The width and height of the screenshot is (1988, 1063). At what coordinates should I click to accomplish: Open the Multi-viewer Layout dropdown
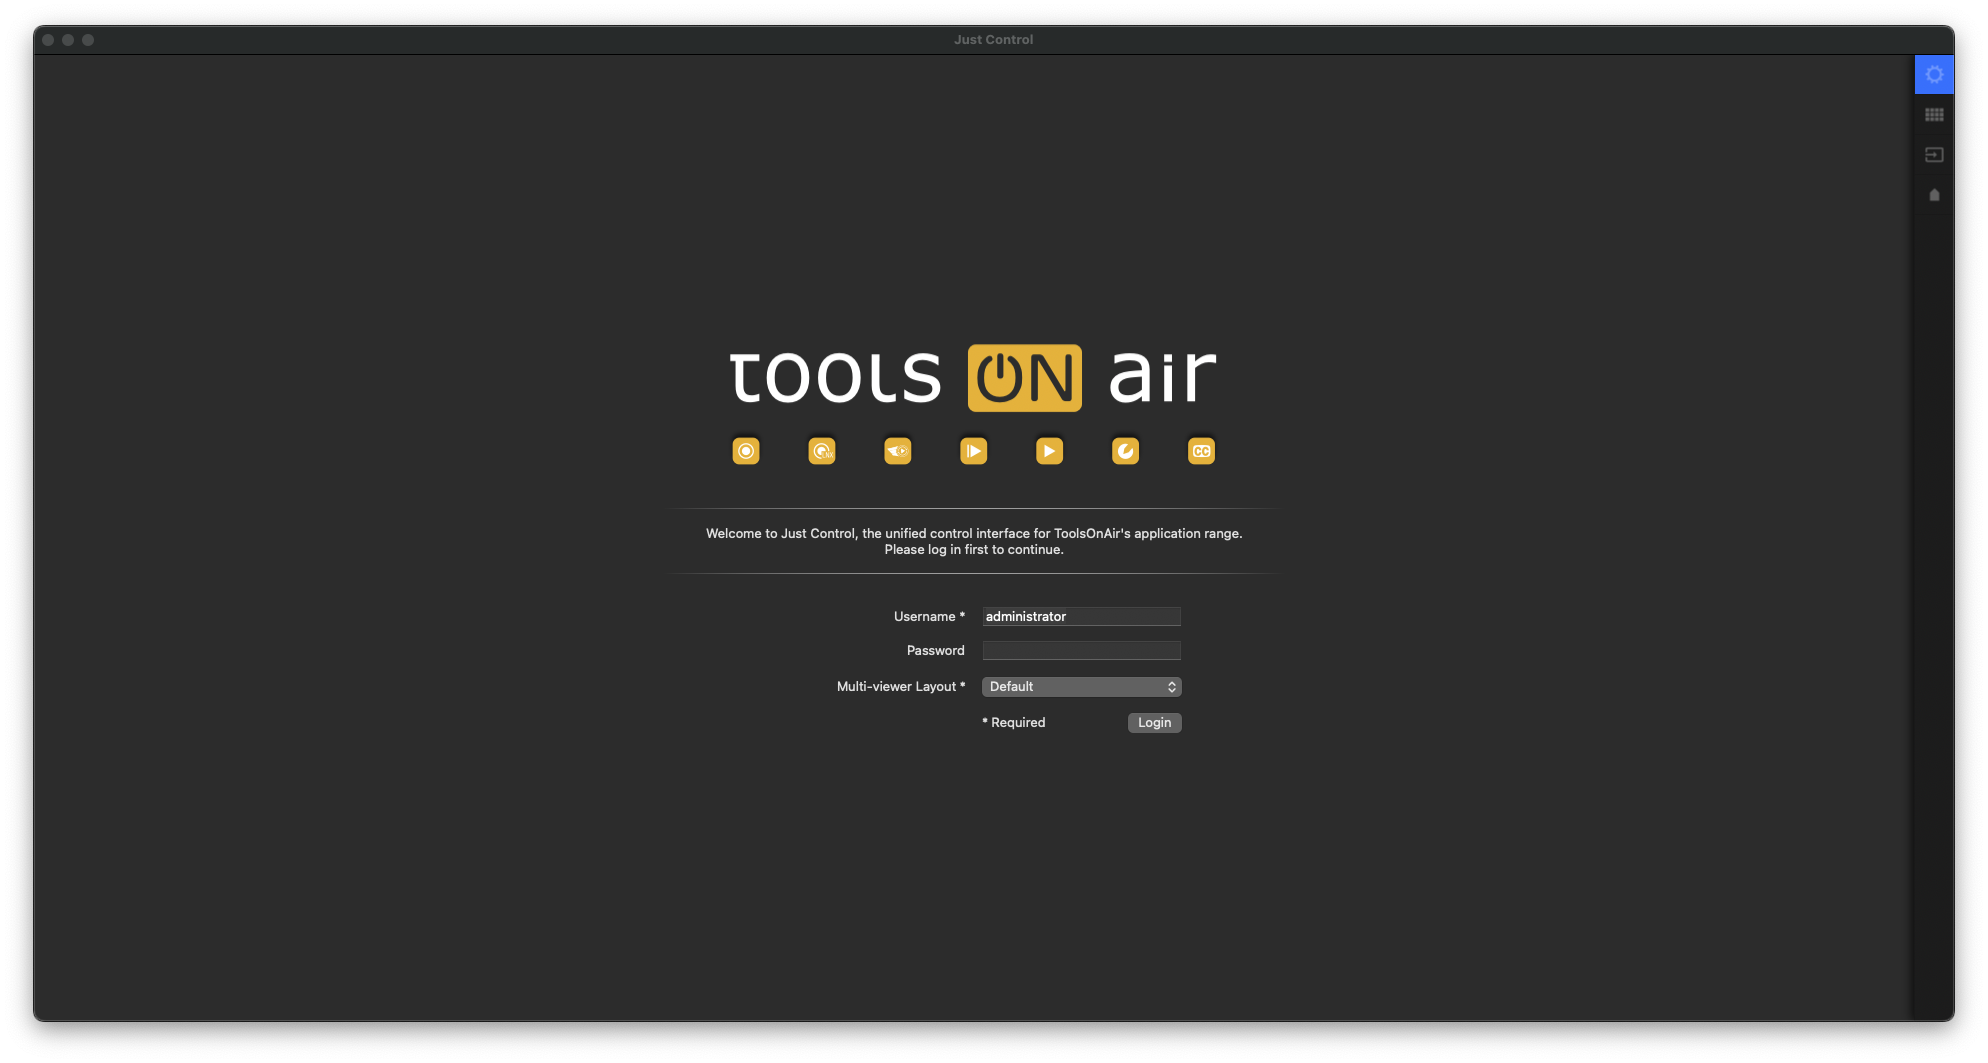click(1081, 686)
